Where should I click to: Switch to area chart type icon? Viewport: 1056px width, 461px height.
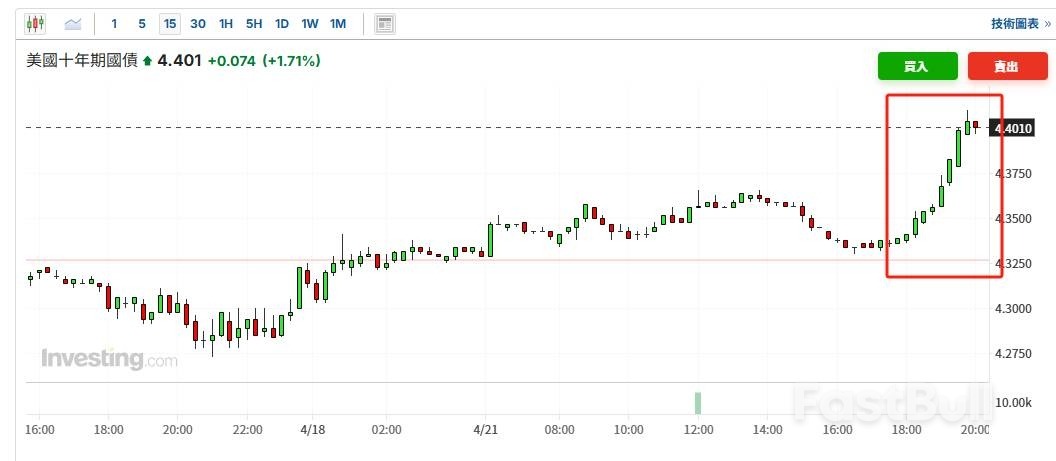73,23
